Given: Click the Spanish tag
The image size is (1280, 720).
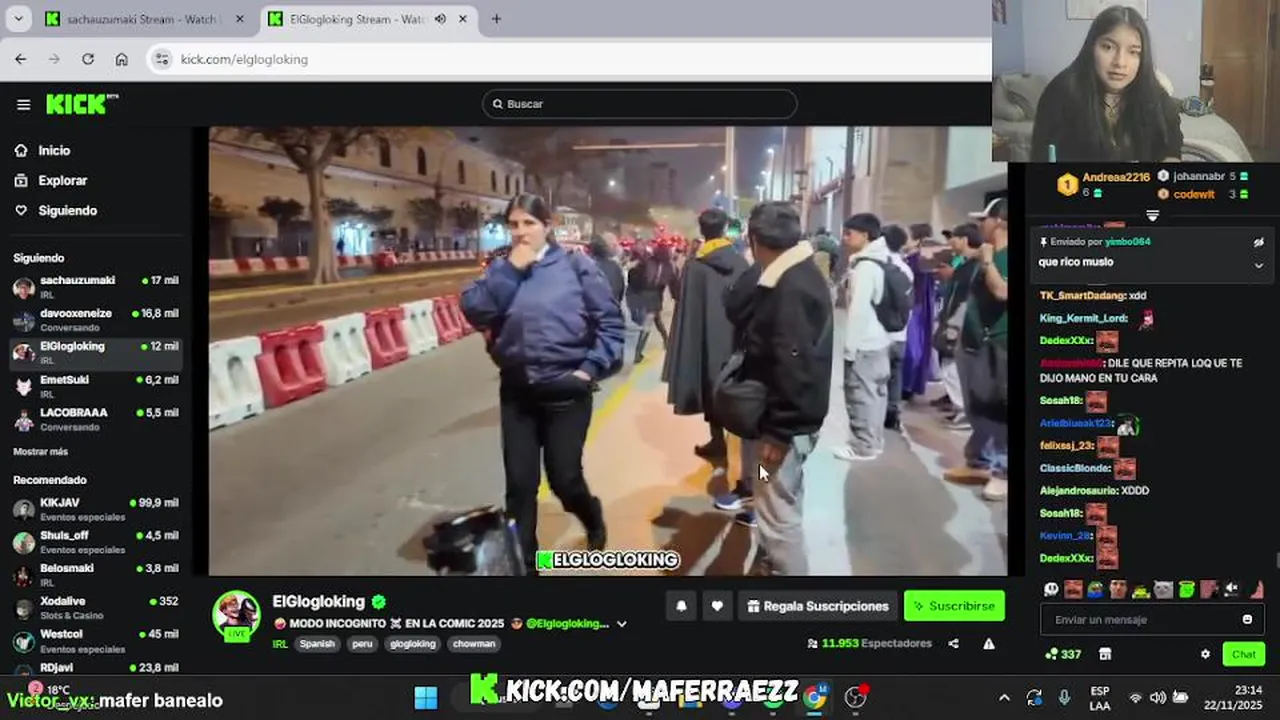Looking at the screenshot, I should point(317,644).
